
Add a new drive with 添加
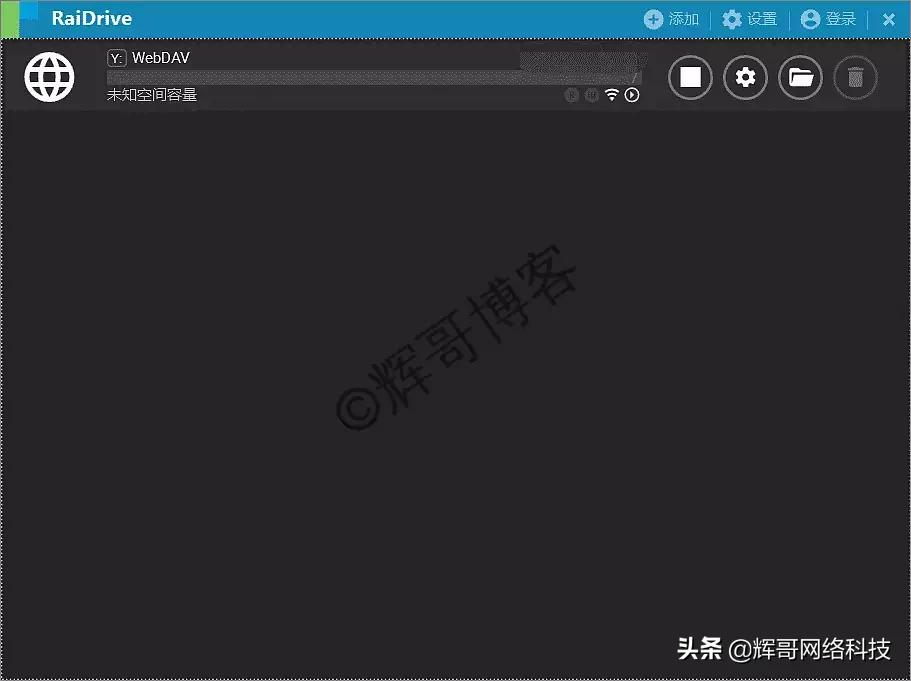[671, 19]
